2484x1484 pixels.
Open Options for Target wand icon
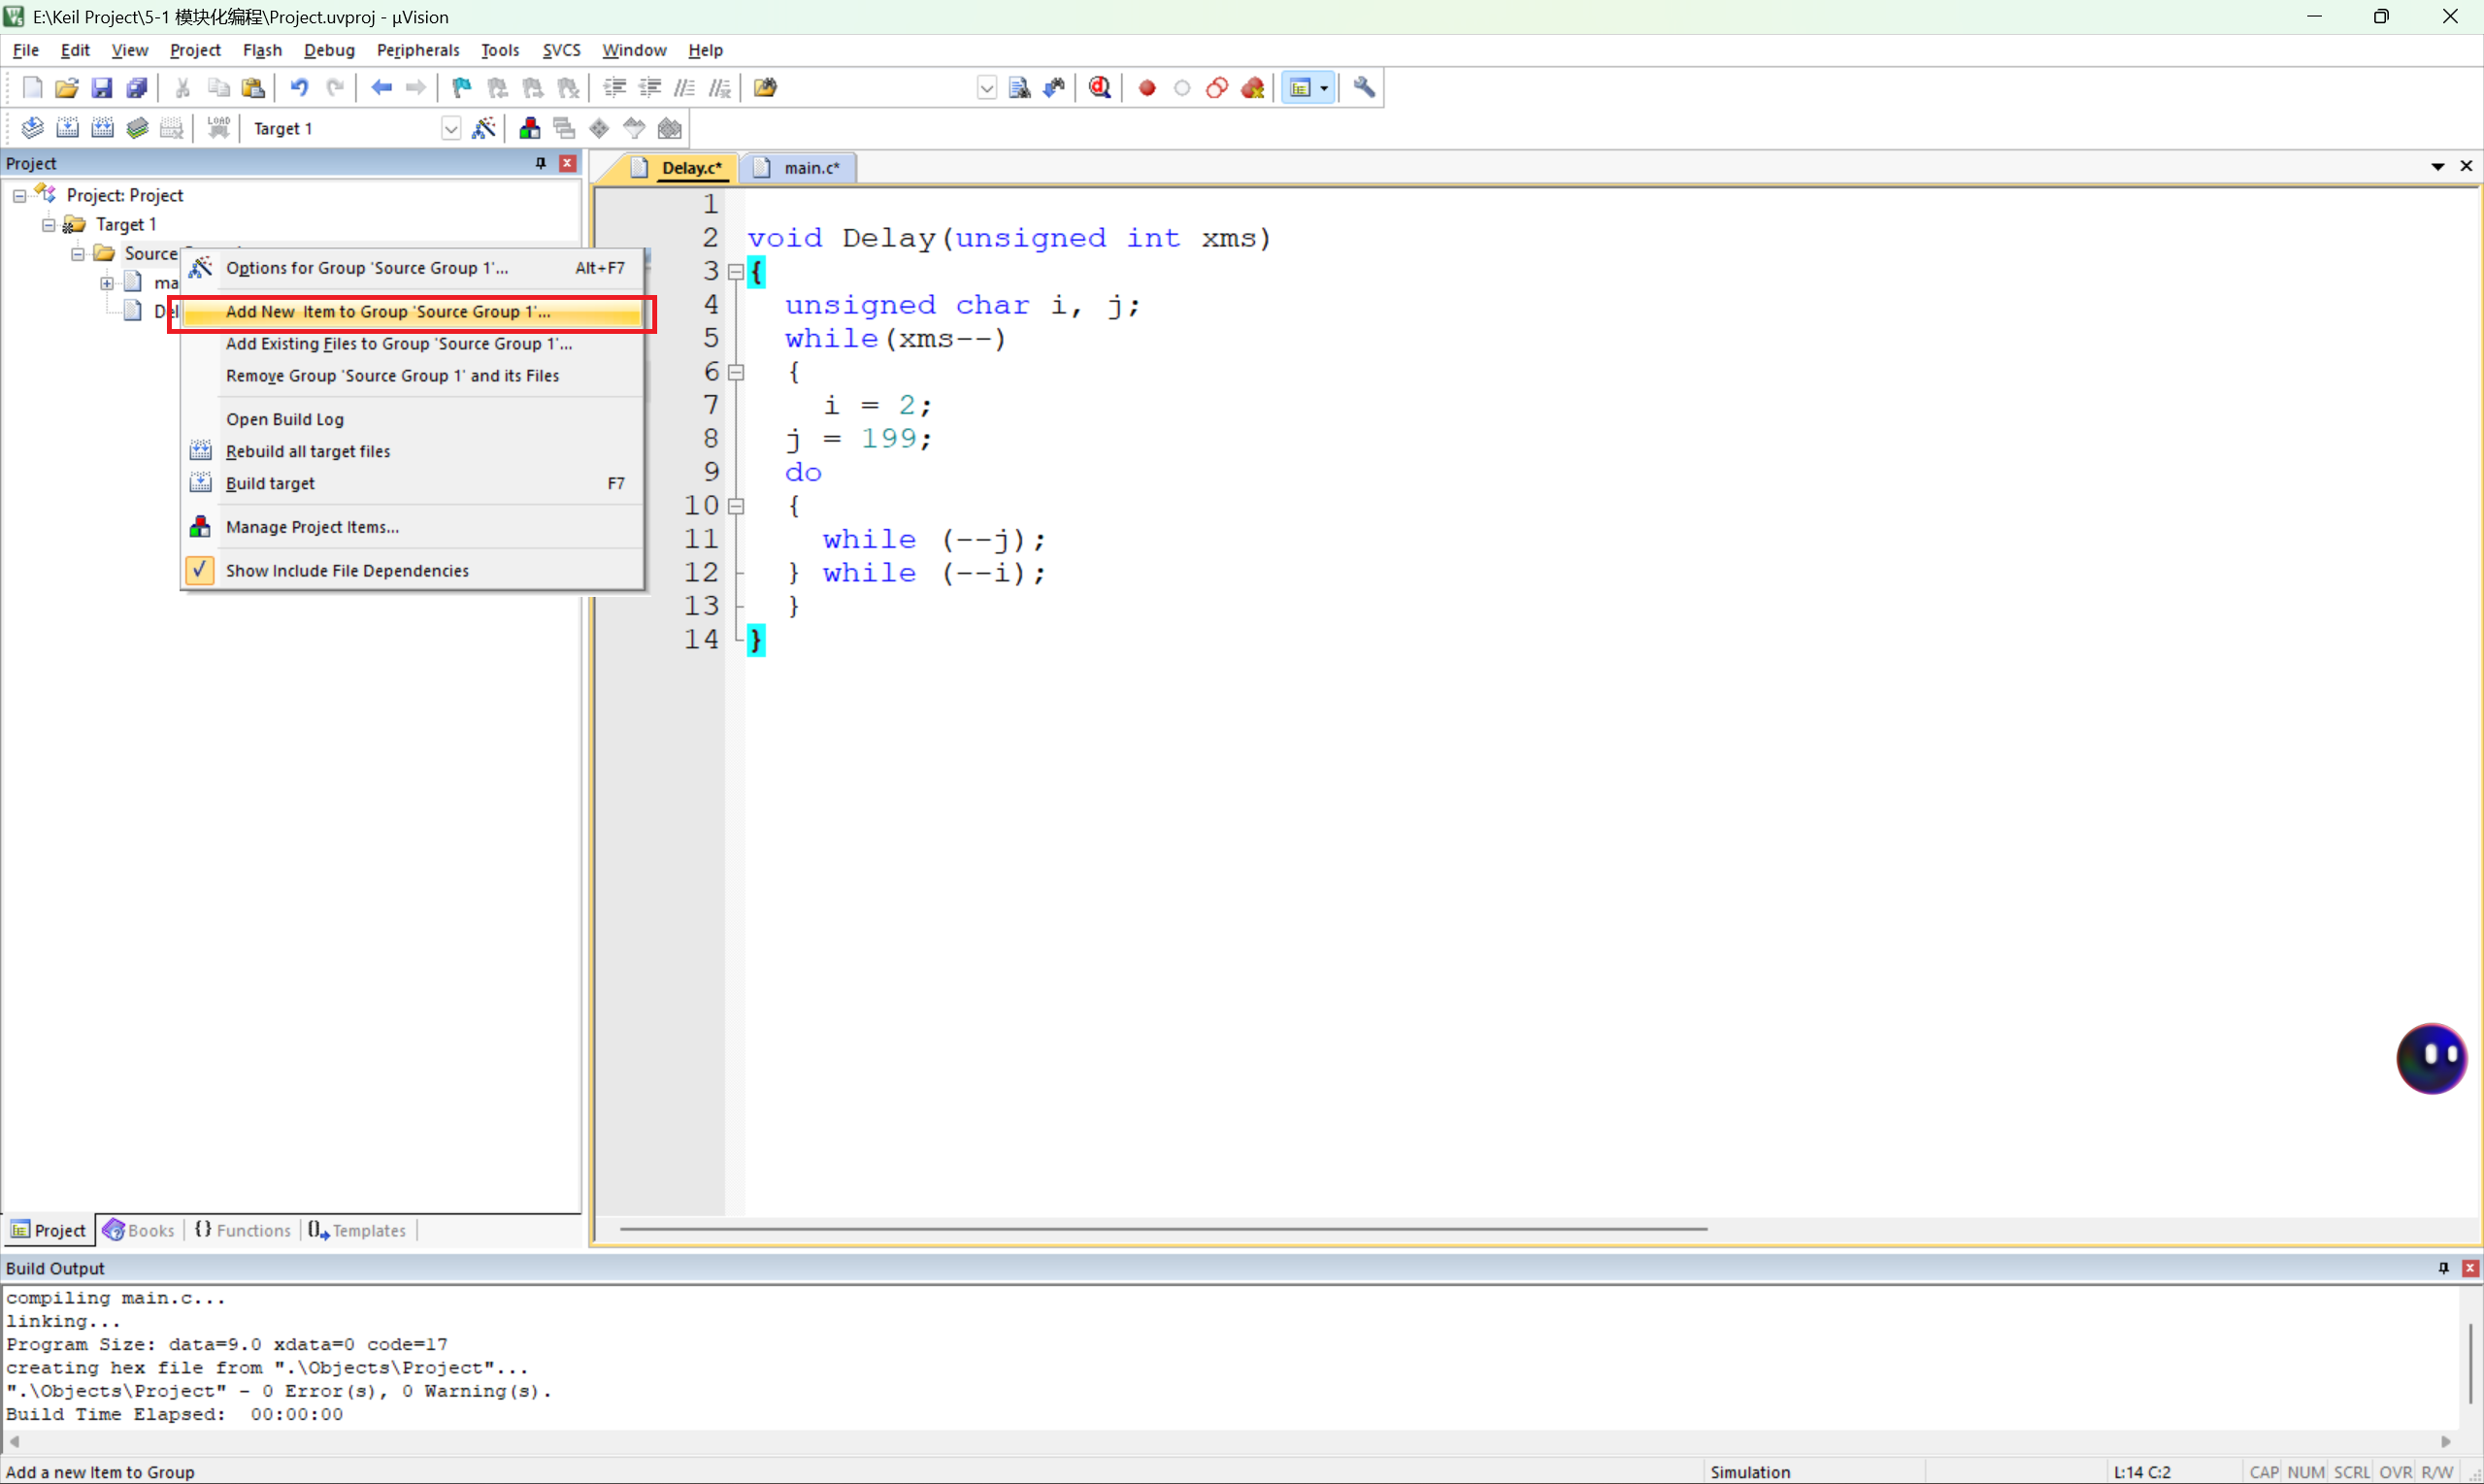[x=483, y=128]
